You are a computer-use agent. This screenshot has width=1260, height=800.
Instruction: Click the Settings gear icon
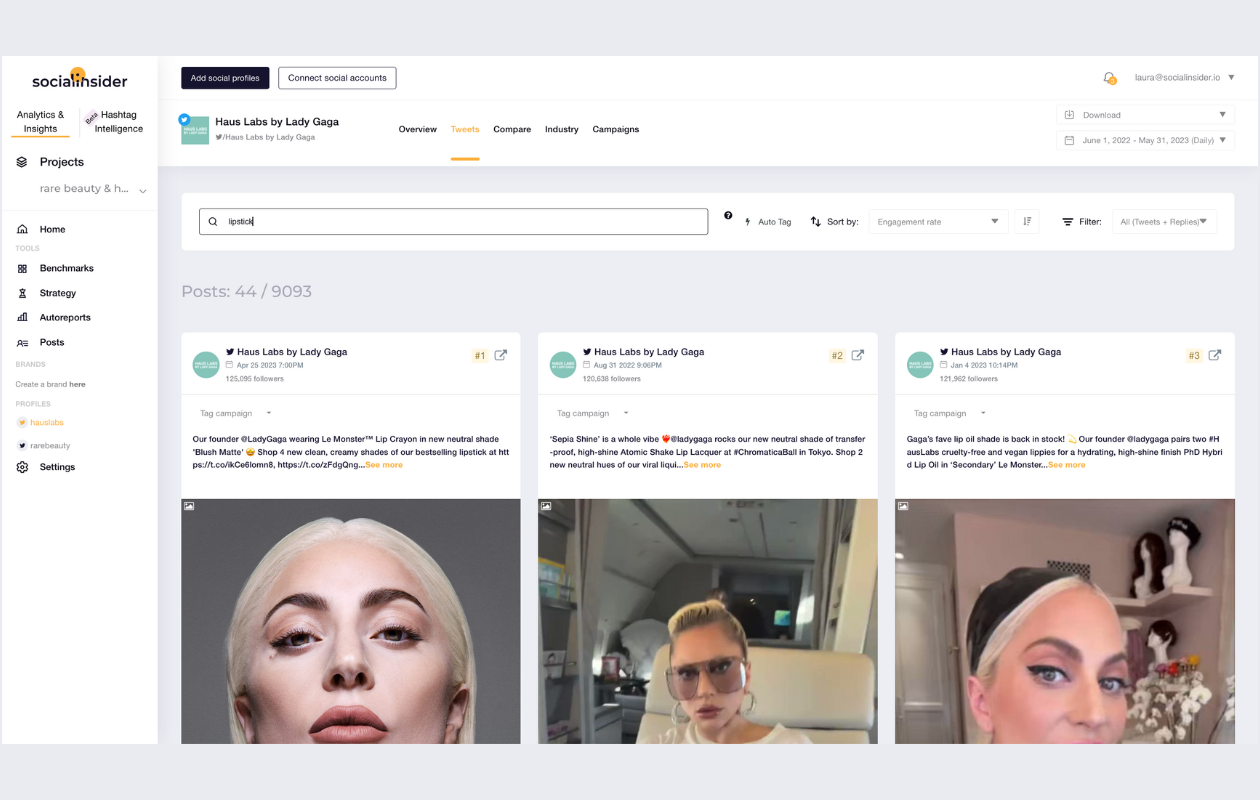[x=22, y=467]
